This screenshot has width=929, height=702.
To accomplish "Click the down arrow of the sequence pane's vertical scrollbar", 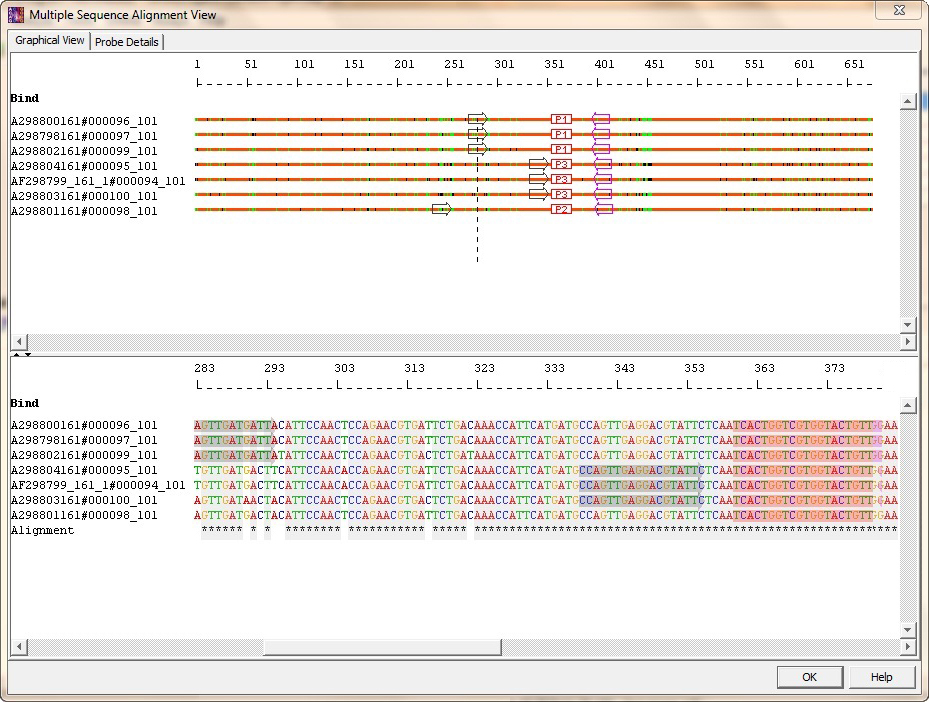I will tap(908, 630).
